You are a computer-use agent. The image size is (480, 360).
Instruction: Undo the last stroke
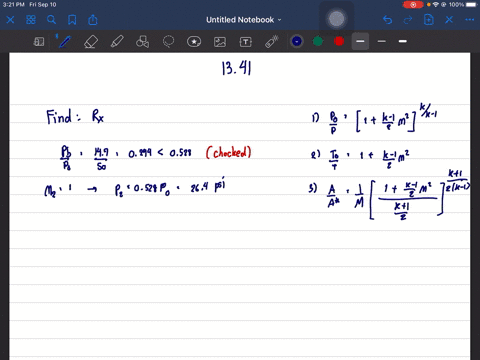point(387,20)
